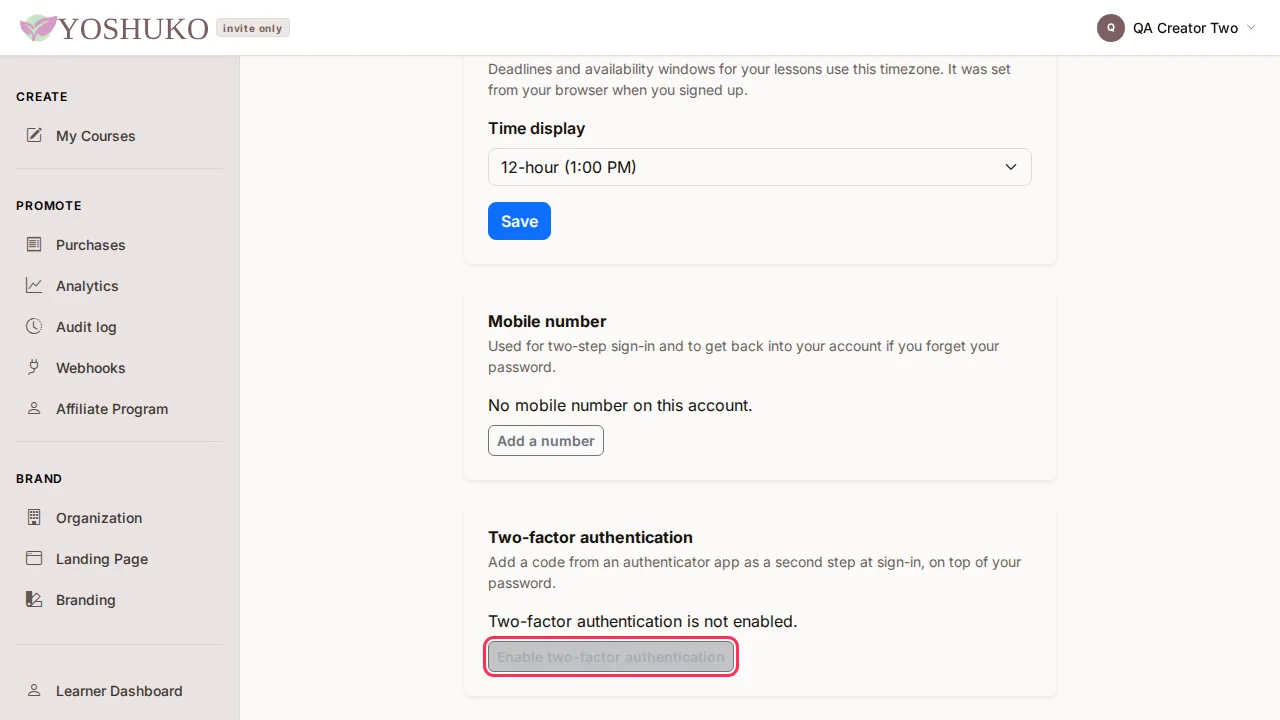Click the My Courses pencil icon
1280x720 pixels.
pos(34,135)
